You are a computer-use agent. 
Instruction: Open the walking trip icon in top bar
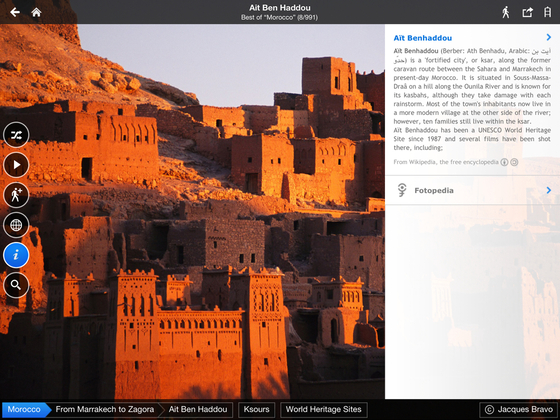click(x=506, y=12)
